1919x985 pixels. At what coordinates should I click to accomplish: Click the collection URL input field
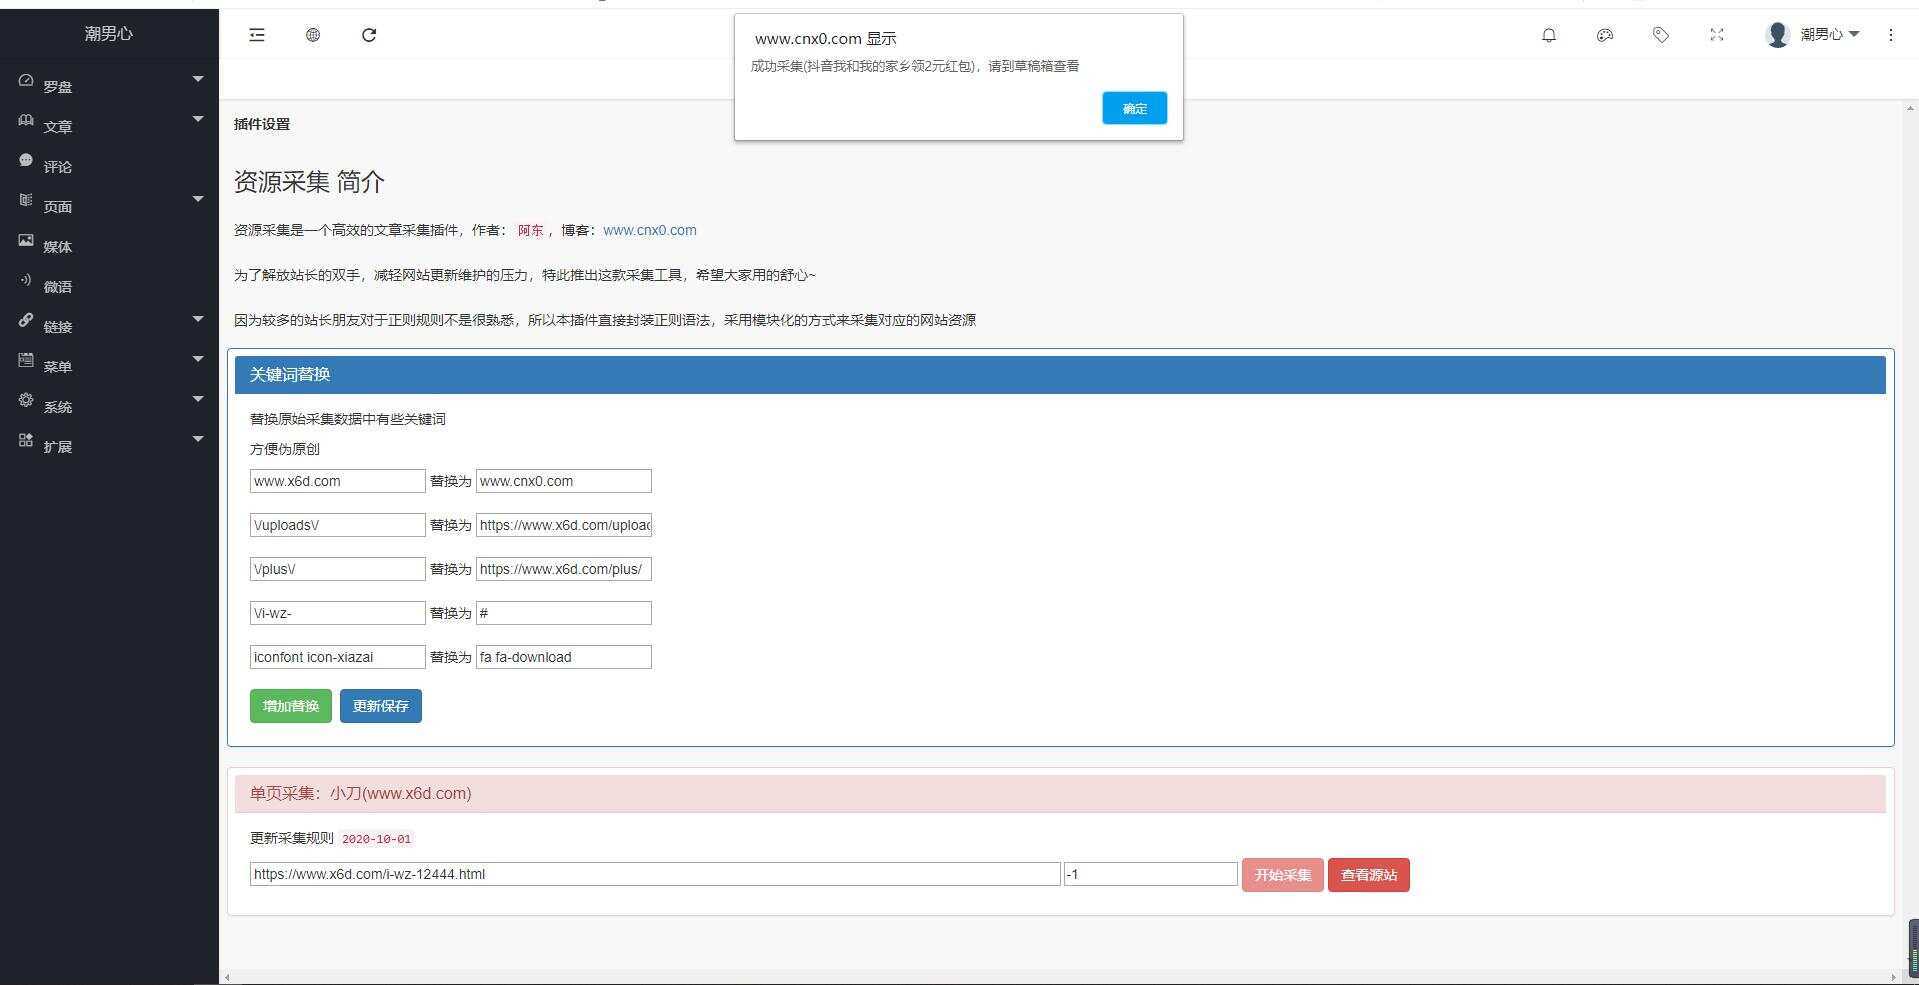[655, 873]
